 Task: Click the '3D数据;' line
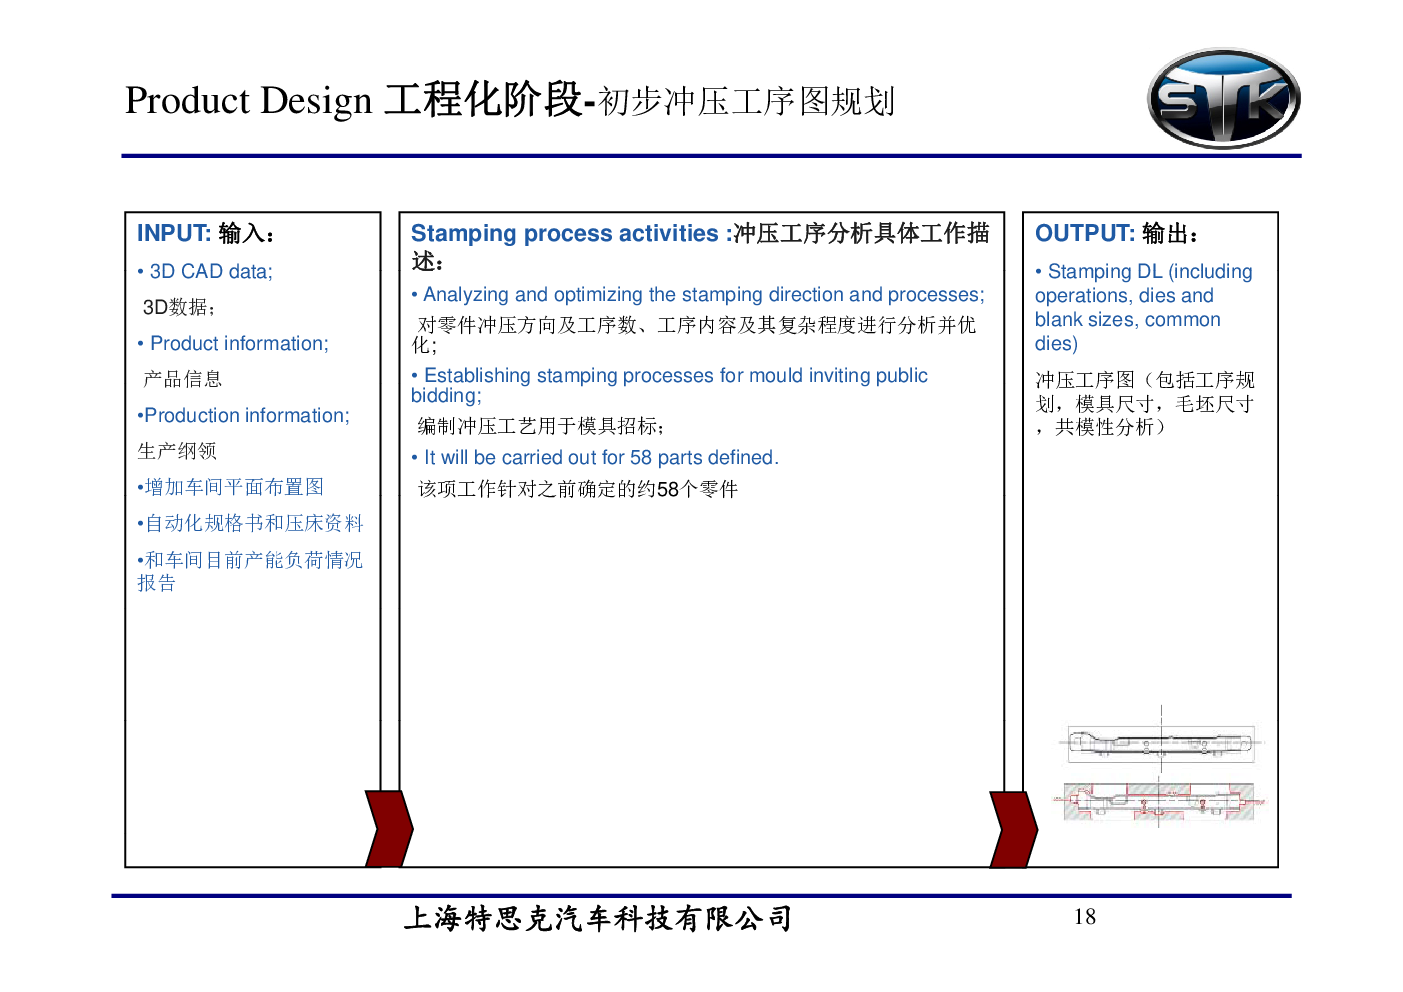click(x=179, y=307)
